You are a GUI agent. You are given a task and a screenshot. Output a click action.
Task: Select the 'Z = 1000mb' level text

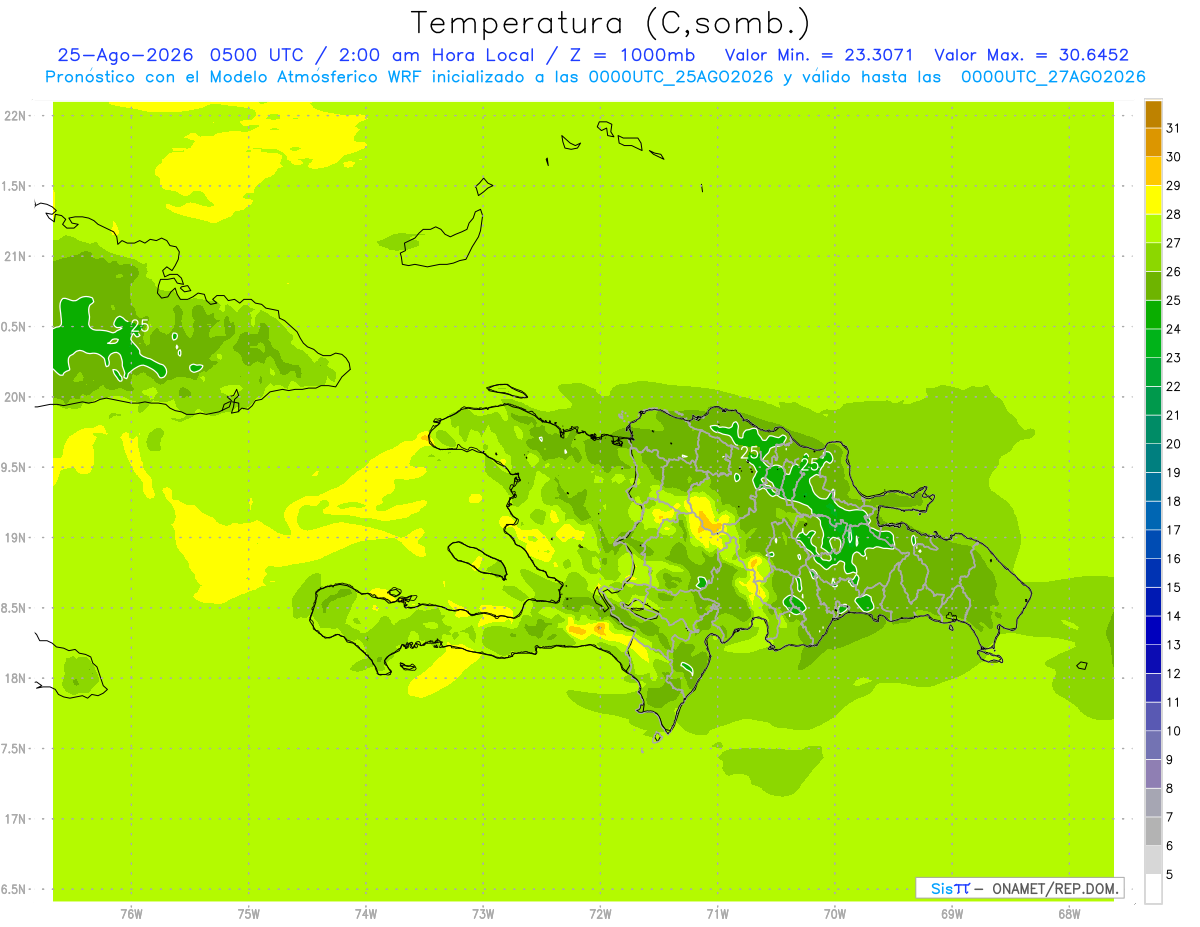click(633, 55)
